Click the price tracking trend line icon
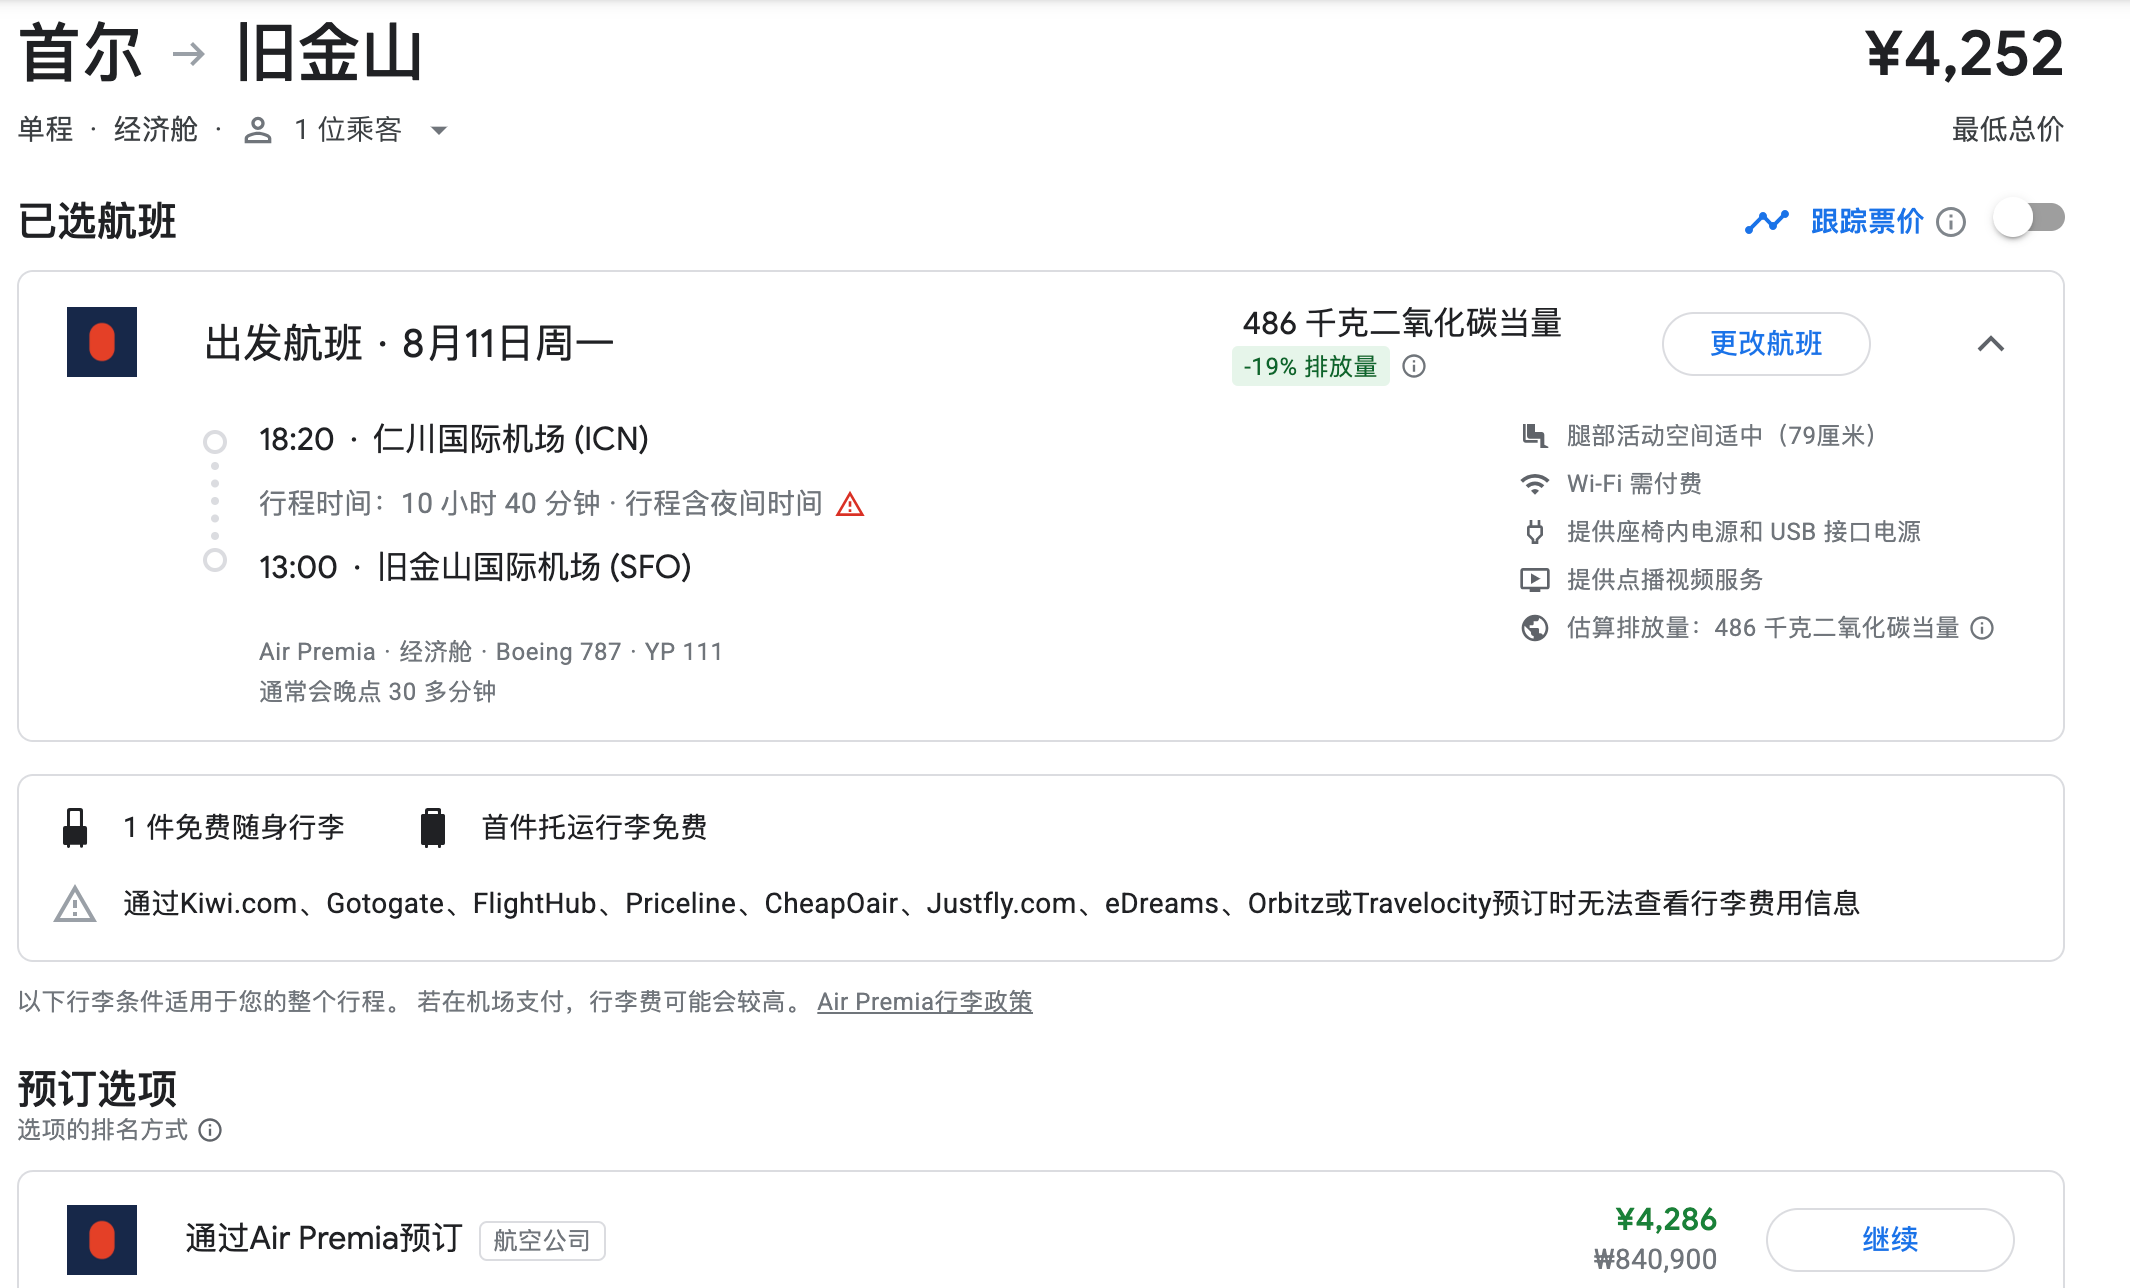The height and width of the screenshot is (1288, 2130). [1766, 221]
